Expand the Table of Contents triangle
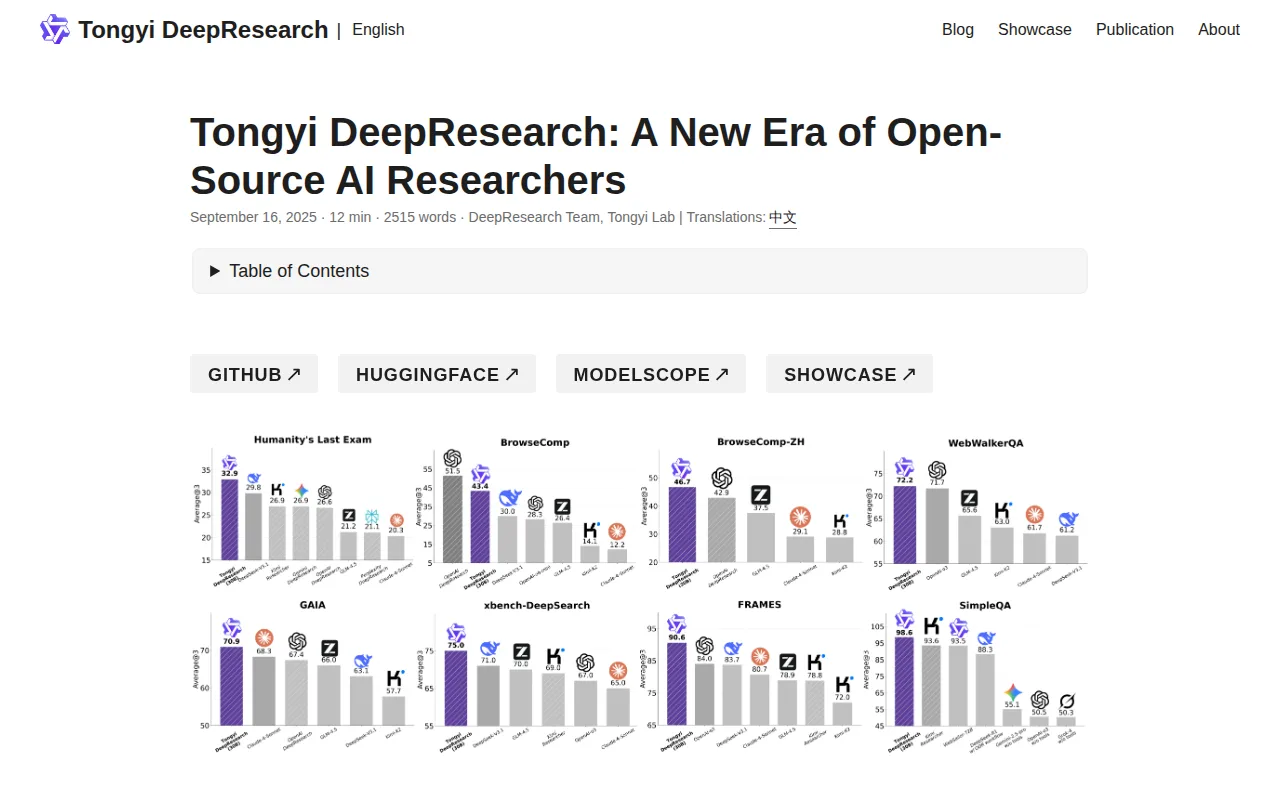The height and width of the screenshot is (800, 1280). click(215, 271)
